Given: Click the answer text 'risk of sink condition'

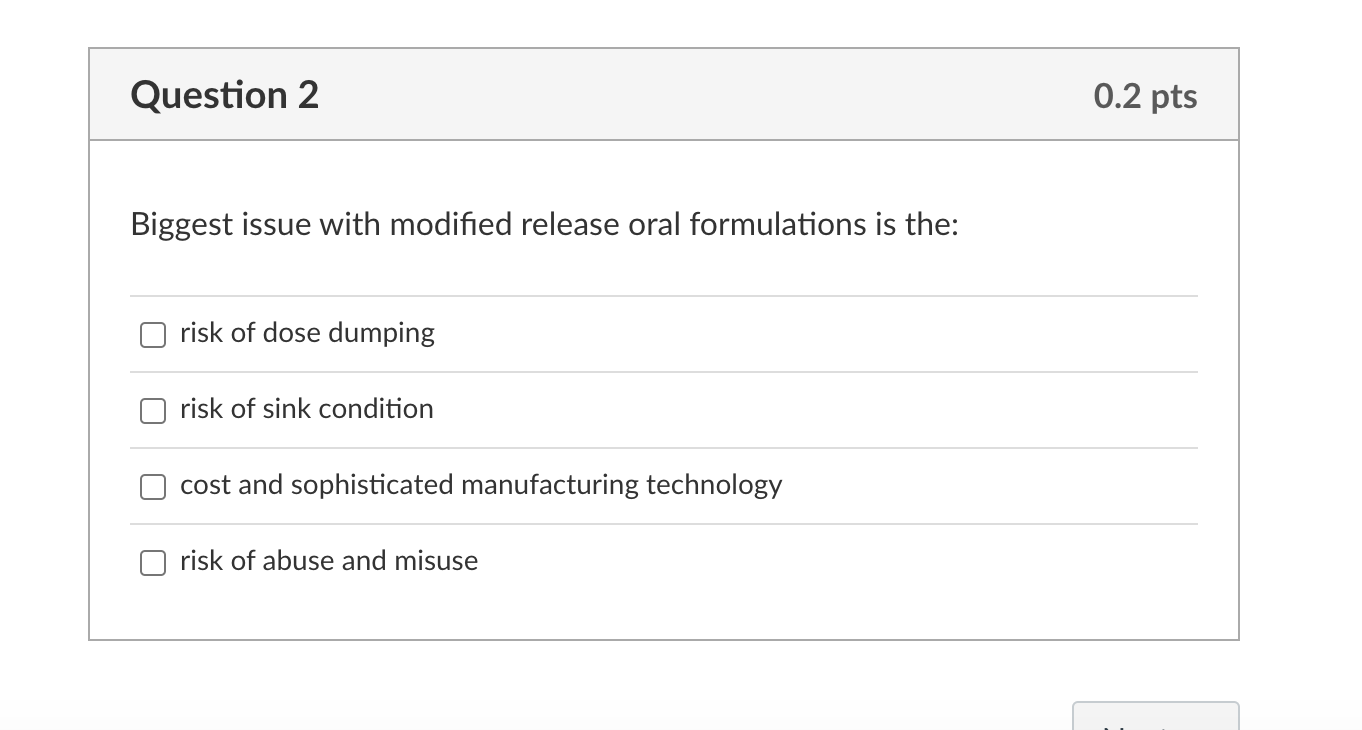Looking at the screenshot, I should [306, 409].
